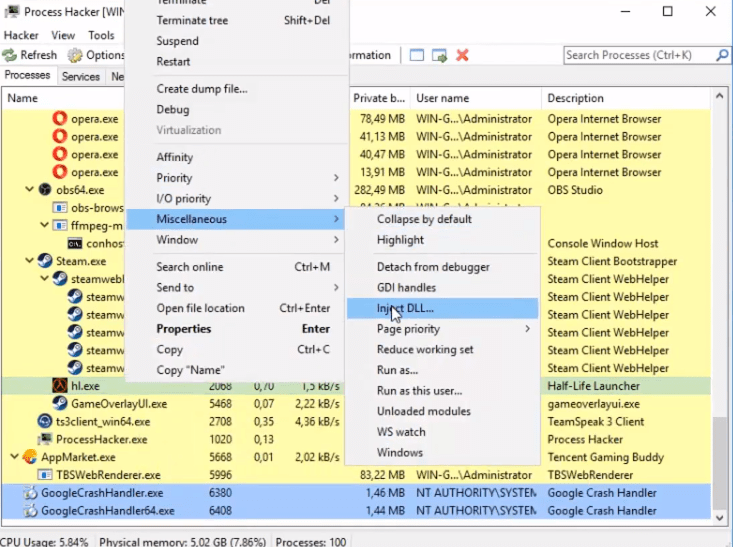
Task: Choose Copy "Name" entry
Action: coord(237,370)
